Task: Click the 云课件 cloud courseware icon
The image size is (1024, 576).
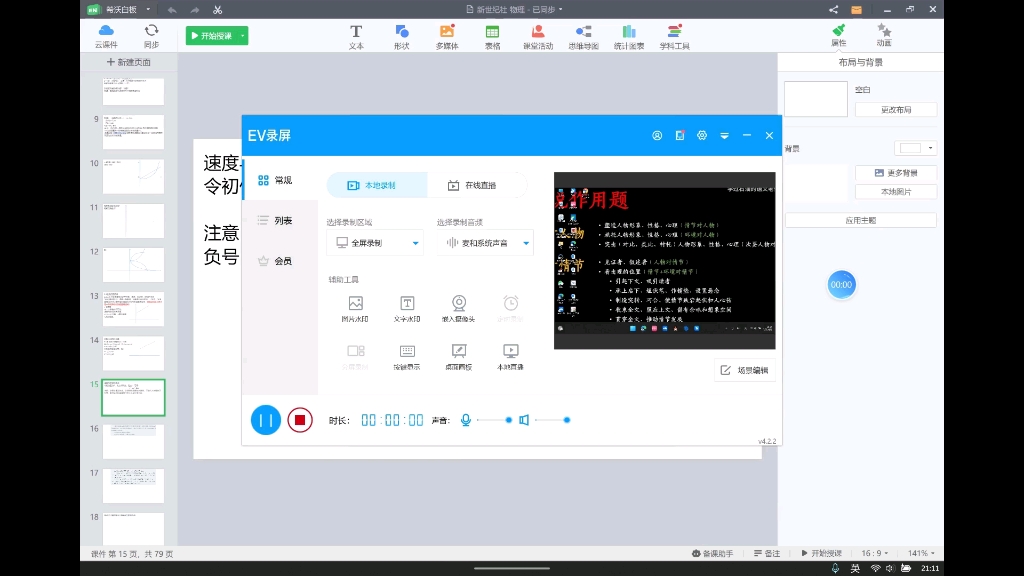Action: pyautogui.click(x=106, y=37)
